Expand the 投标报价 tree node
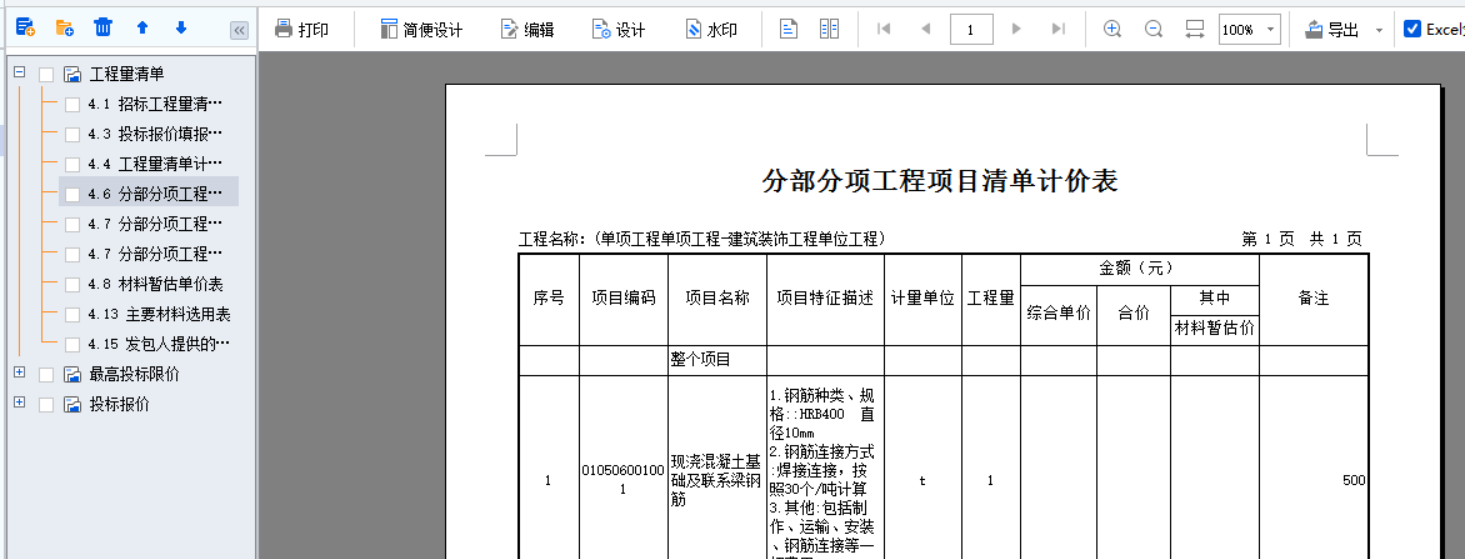1465x559 pixels. point(20,403)
